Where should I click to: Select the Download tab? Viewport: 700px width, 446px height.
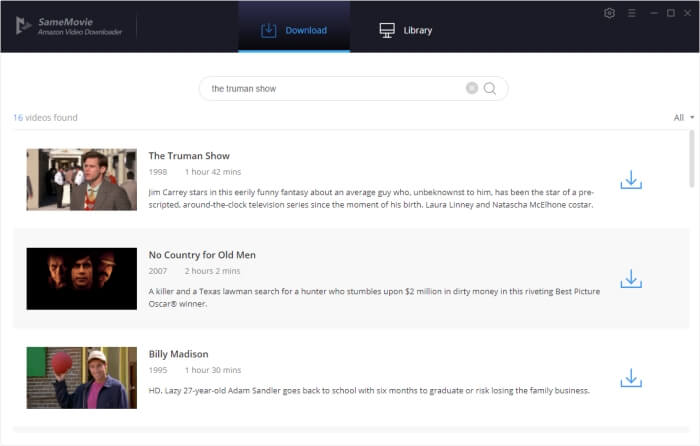[294, 30]
